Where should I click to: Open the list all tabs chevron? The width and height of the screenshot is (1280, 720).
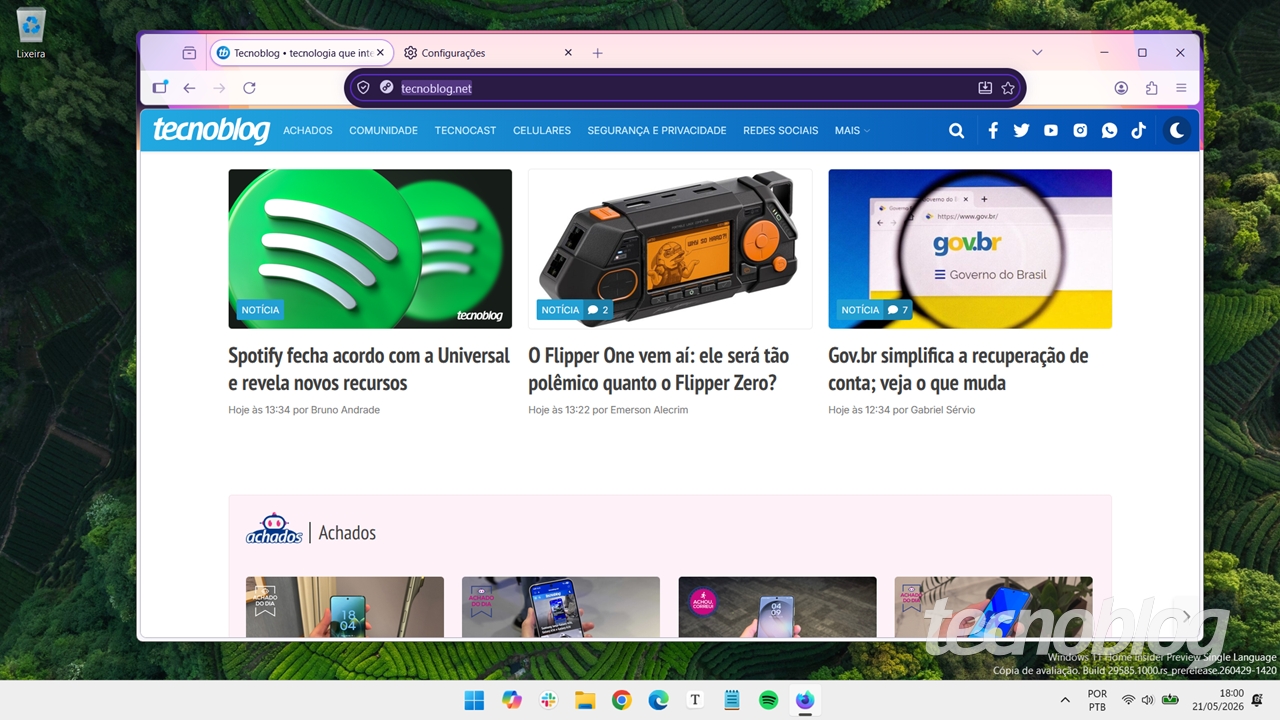(1037, 53)
